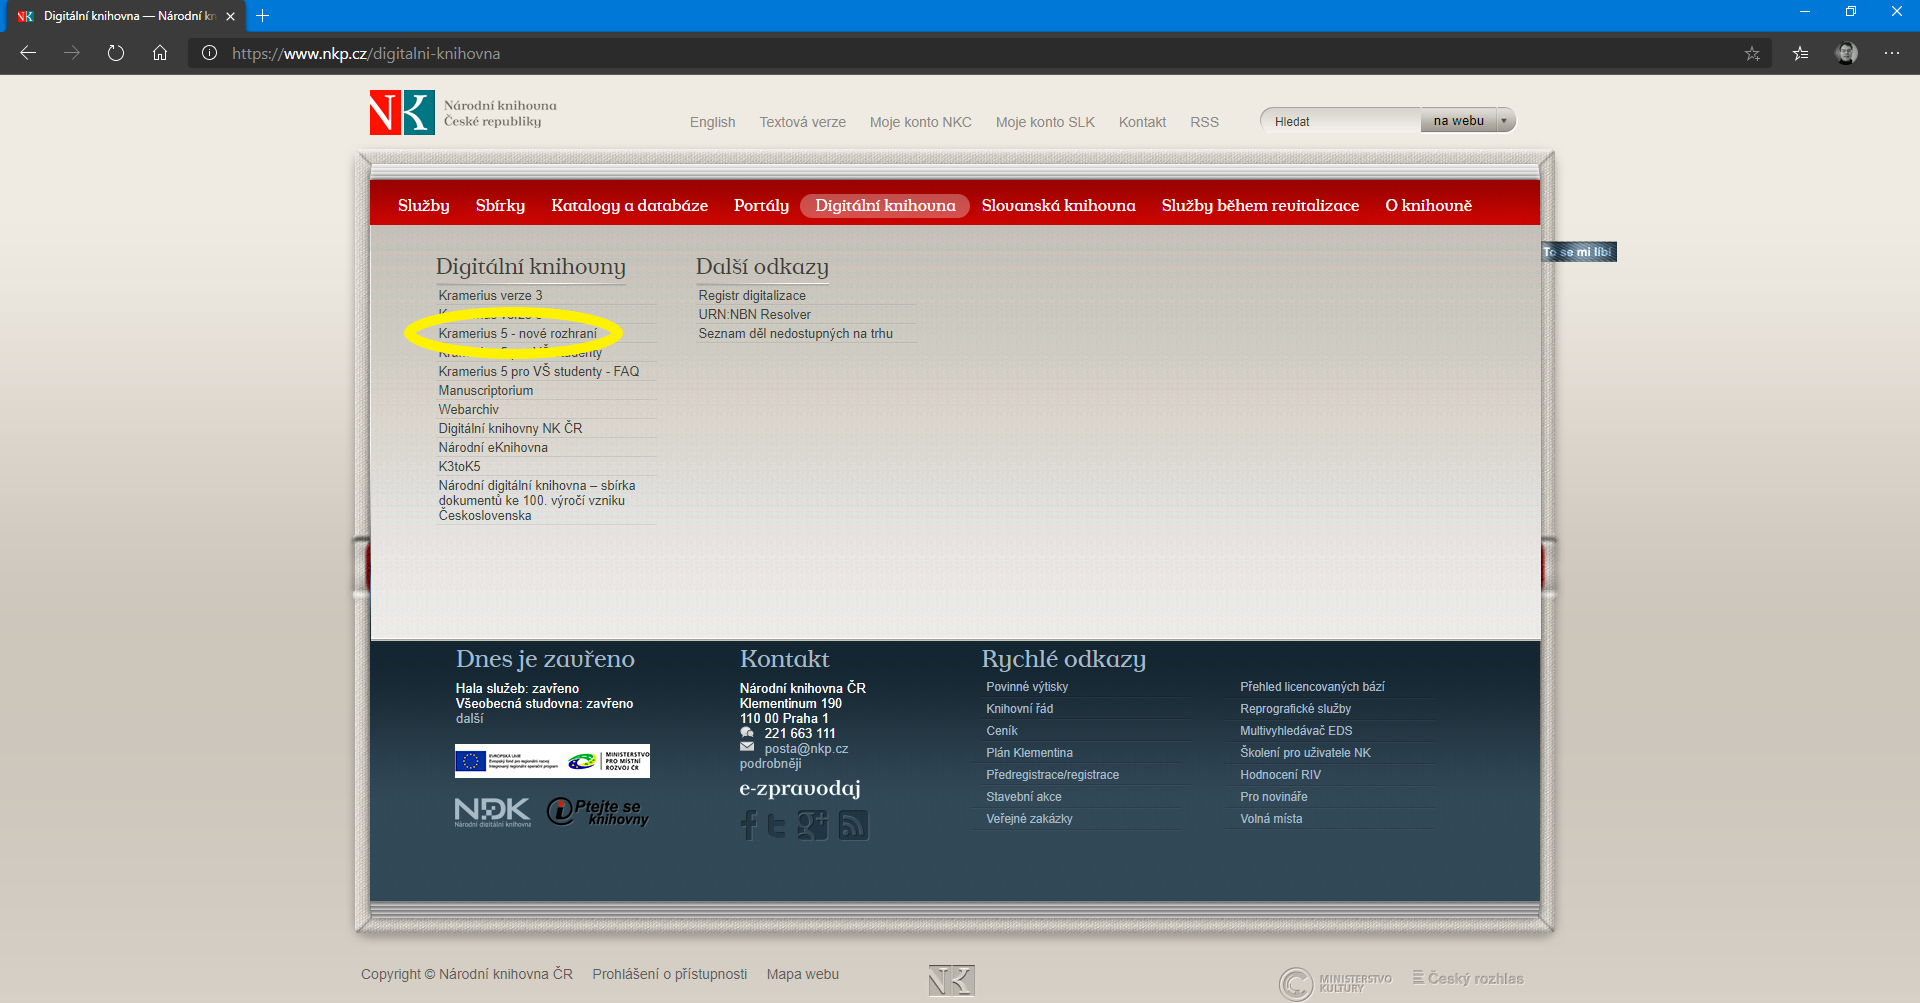Switch site language to English
The height and width of the screenshot is (1003, 1920).
coord(712,122)
